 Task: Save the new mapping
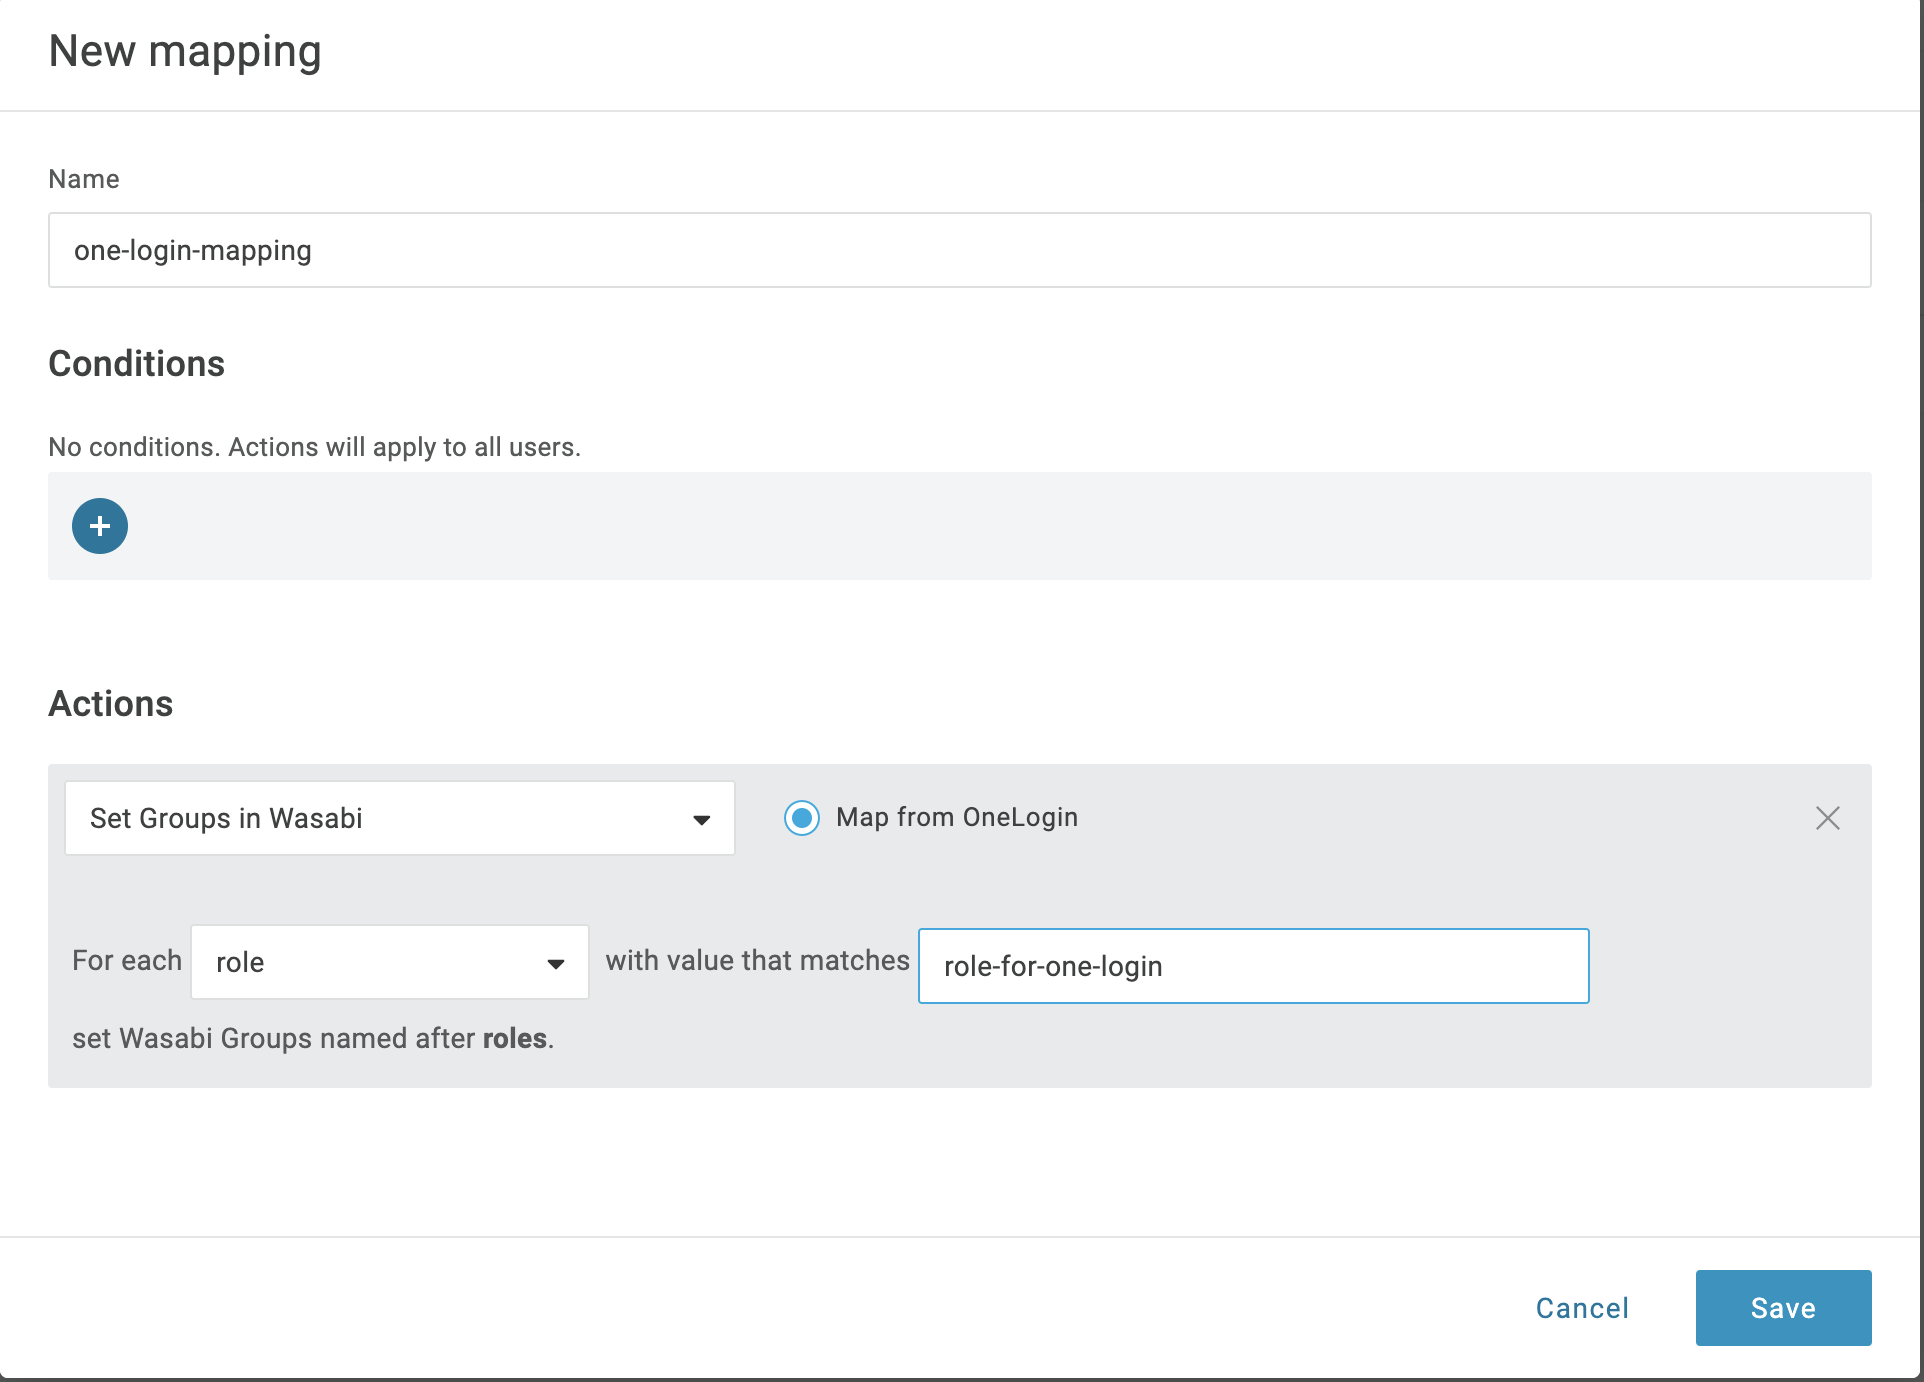(1783, 1308)
